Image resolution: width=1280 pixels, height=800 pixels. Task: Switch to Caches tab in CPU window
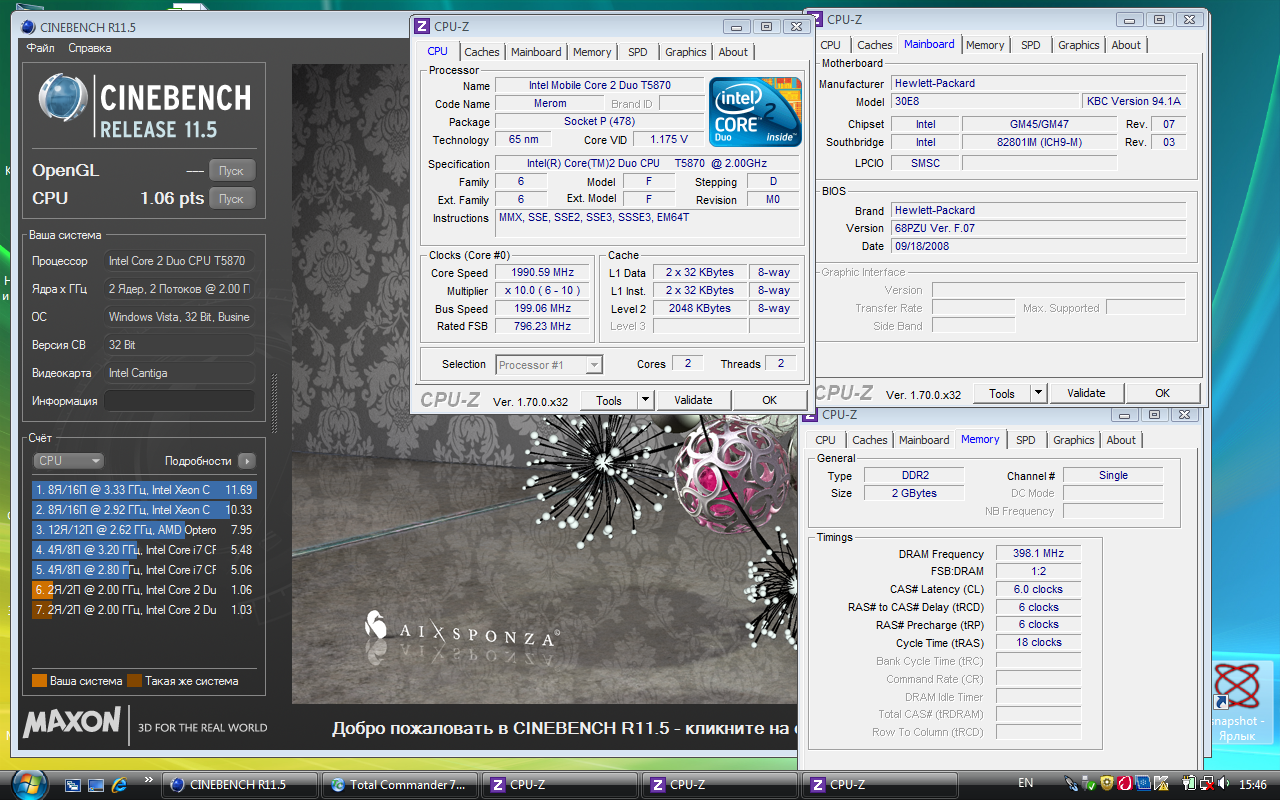point(482,52)
